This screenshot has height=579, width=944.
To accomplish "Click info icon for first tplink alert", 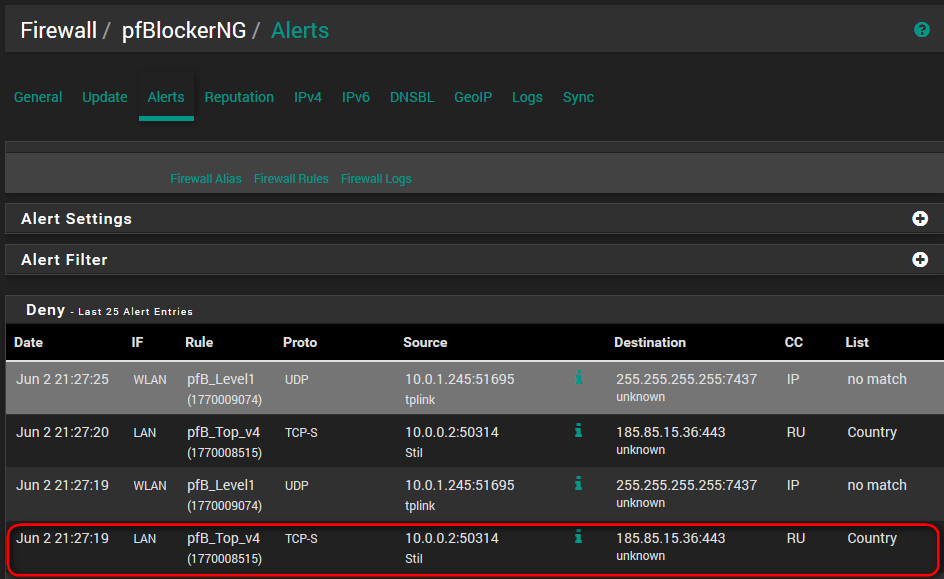I will coord(578,377).
